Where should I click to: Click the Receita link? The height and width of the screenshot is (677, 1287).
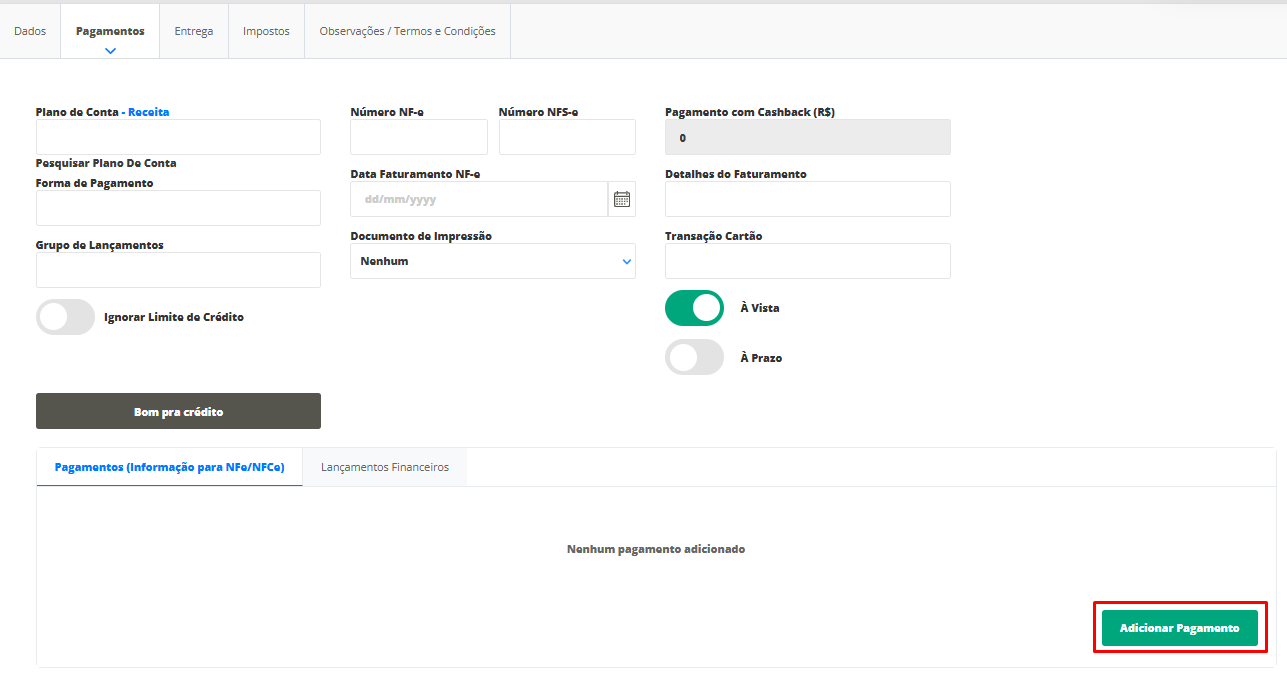pyautogui.click(x=149, y=112)
